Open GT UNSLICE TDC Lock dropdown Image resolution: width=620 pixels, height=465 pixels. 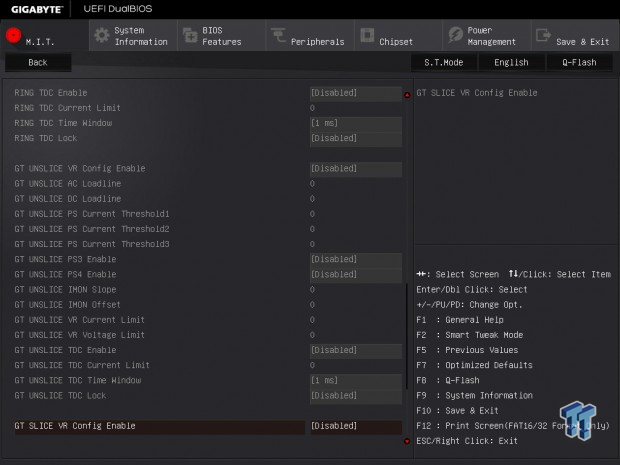(356, 396)
